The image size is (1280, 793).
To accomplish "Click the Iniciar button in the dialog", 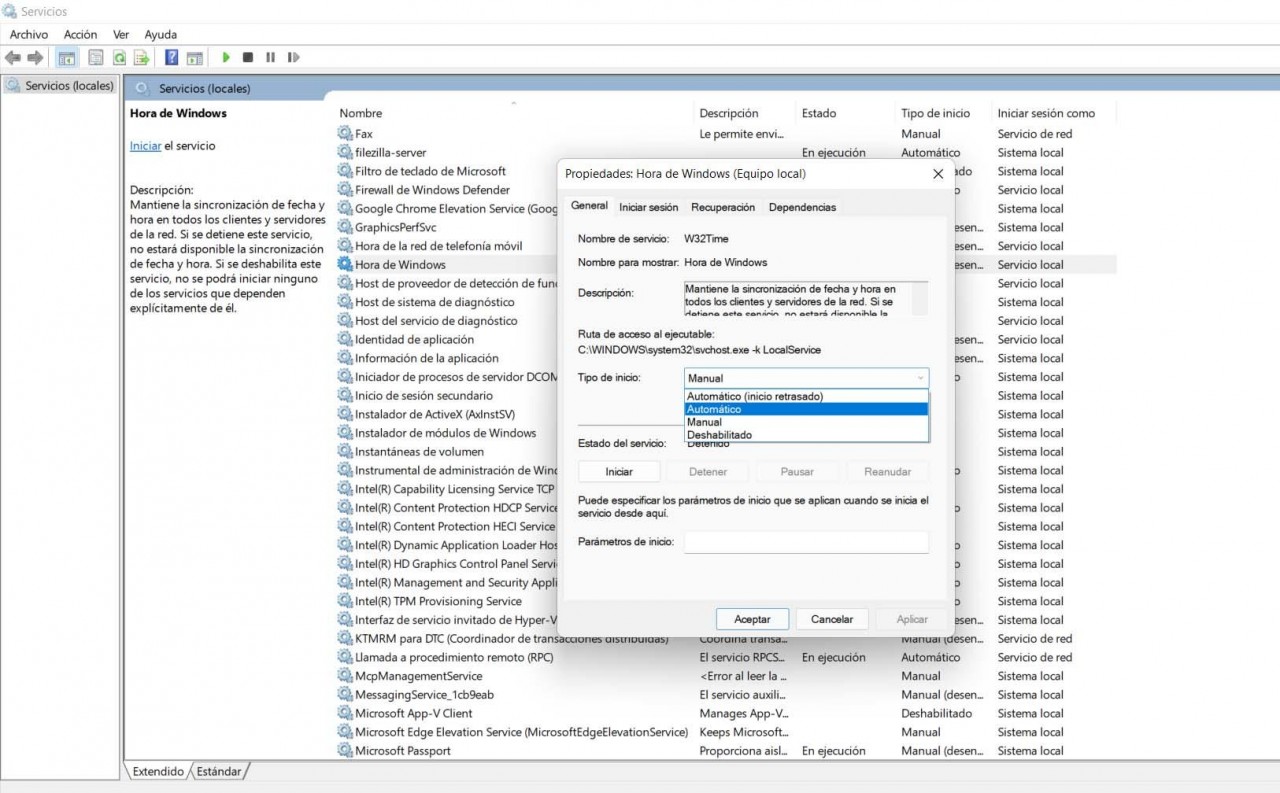I will pyautogui.click(x=619, y=471).
